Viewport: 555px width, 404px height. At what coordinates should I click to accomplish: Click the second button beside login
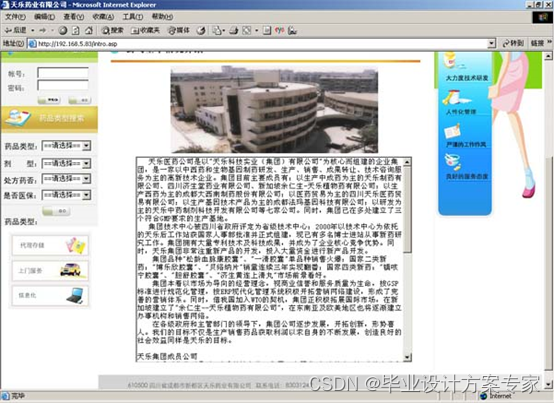(80, 101)
